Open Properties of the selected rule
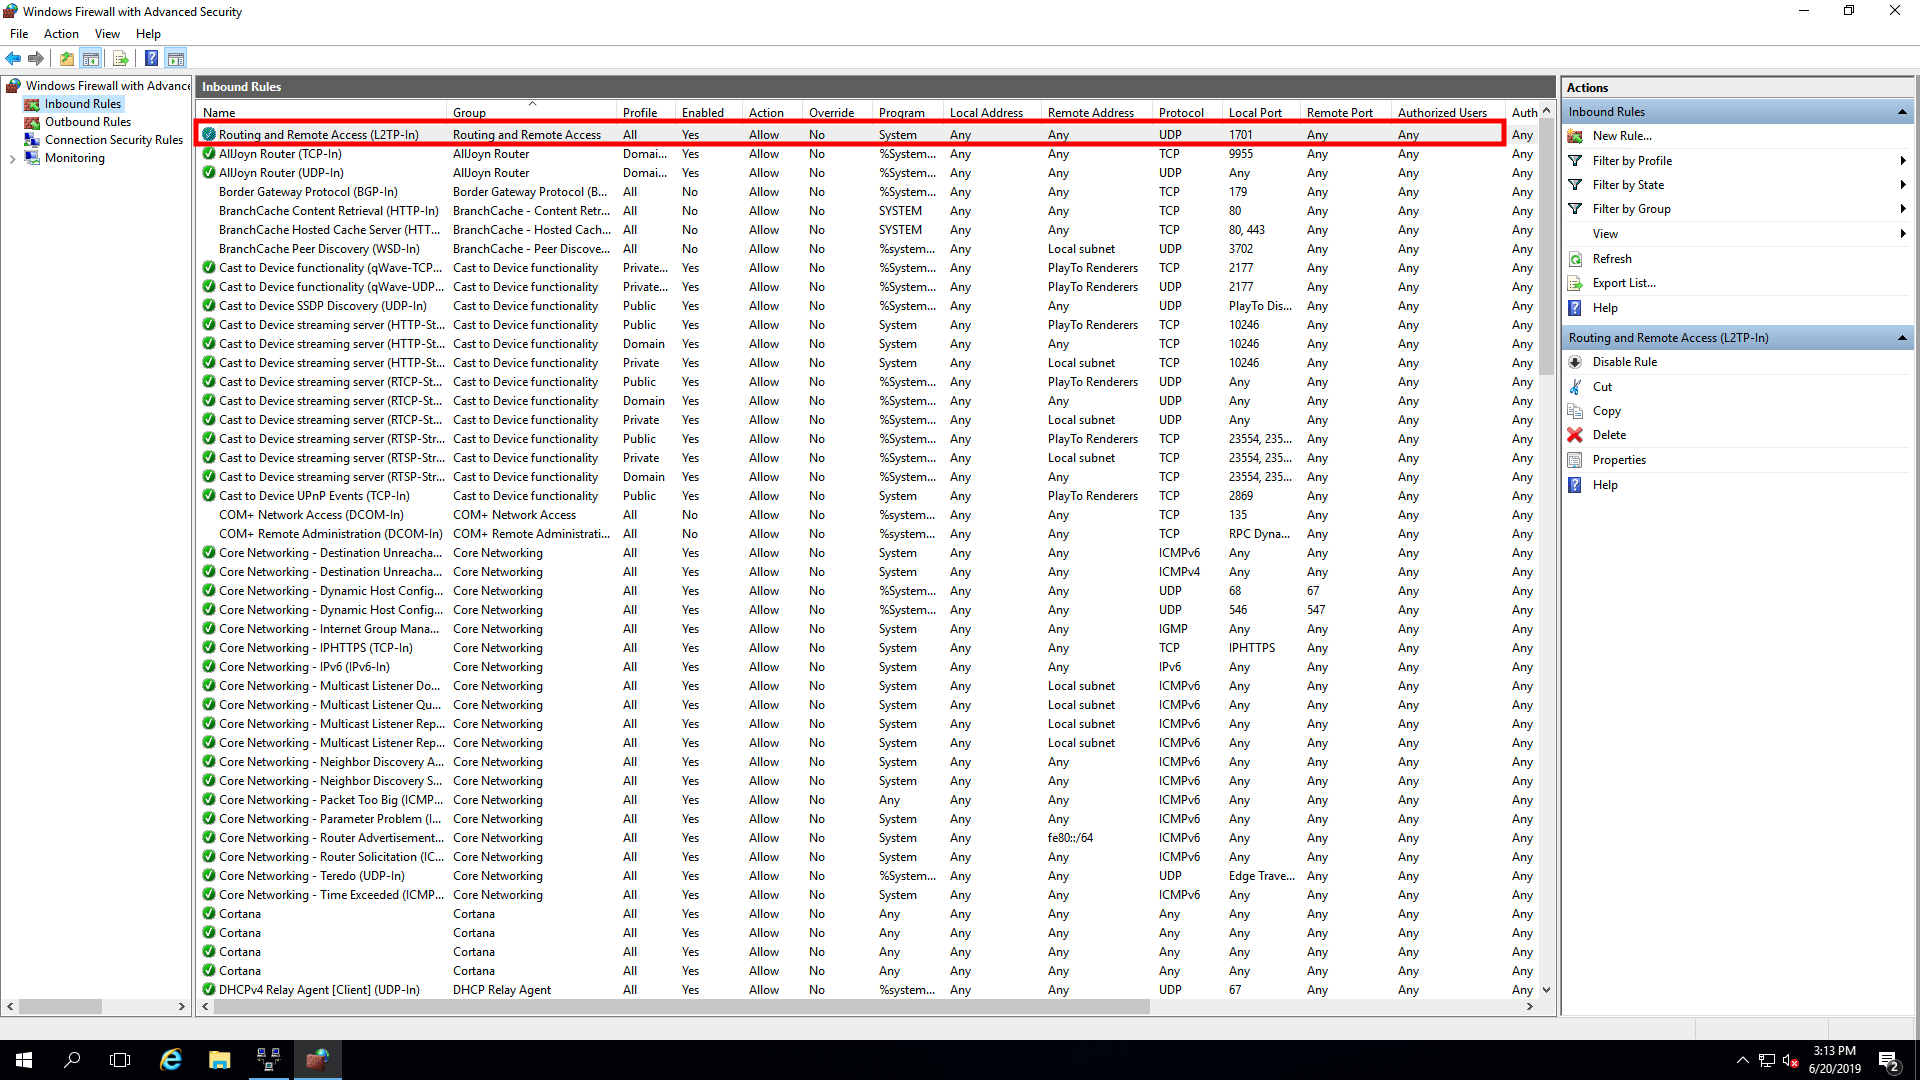This screenshot has width=1920, height=1080. click(1619, 460)
